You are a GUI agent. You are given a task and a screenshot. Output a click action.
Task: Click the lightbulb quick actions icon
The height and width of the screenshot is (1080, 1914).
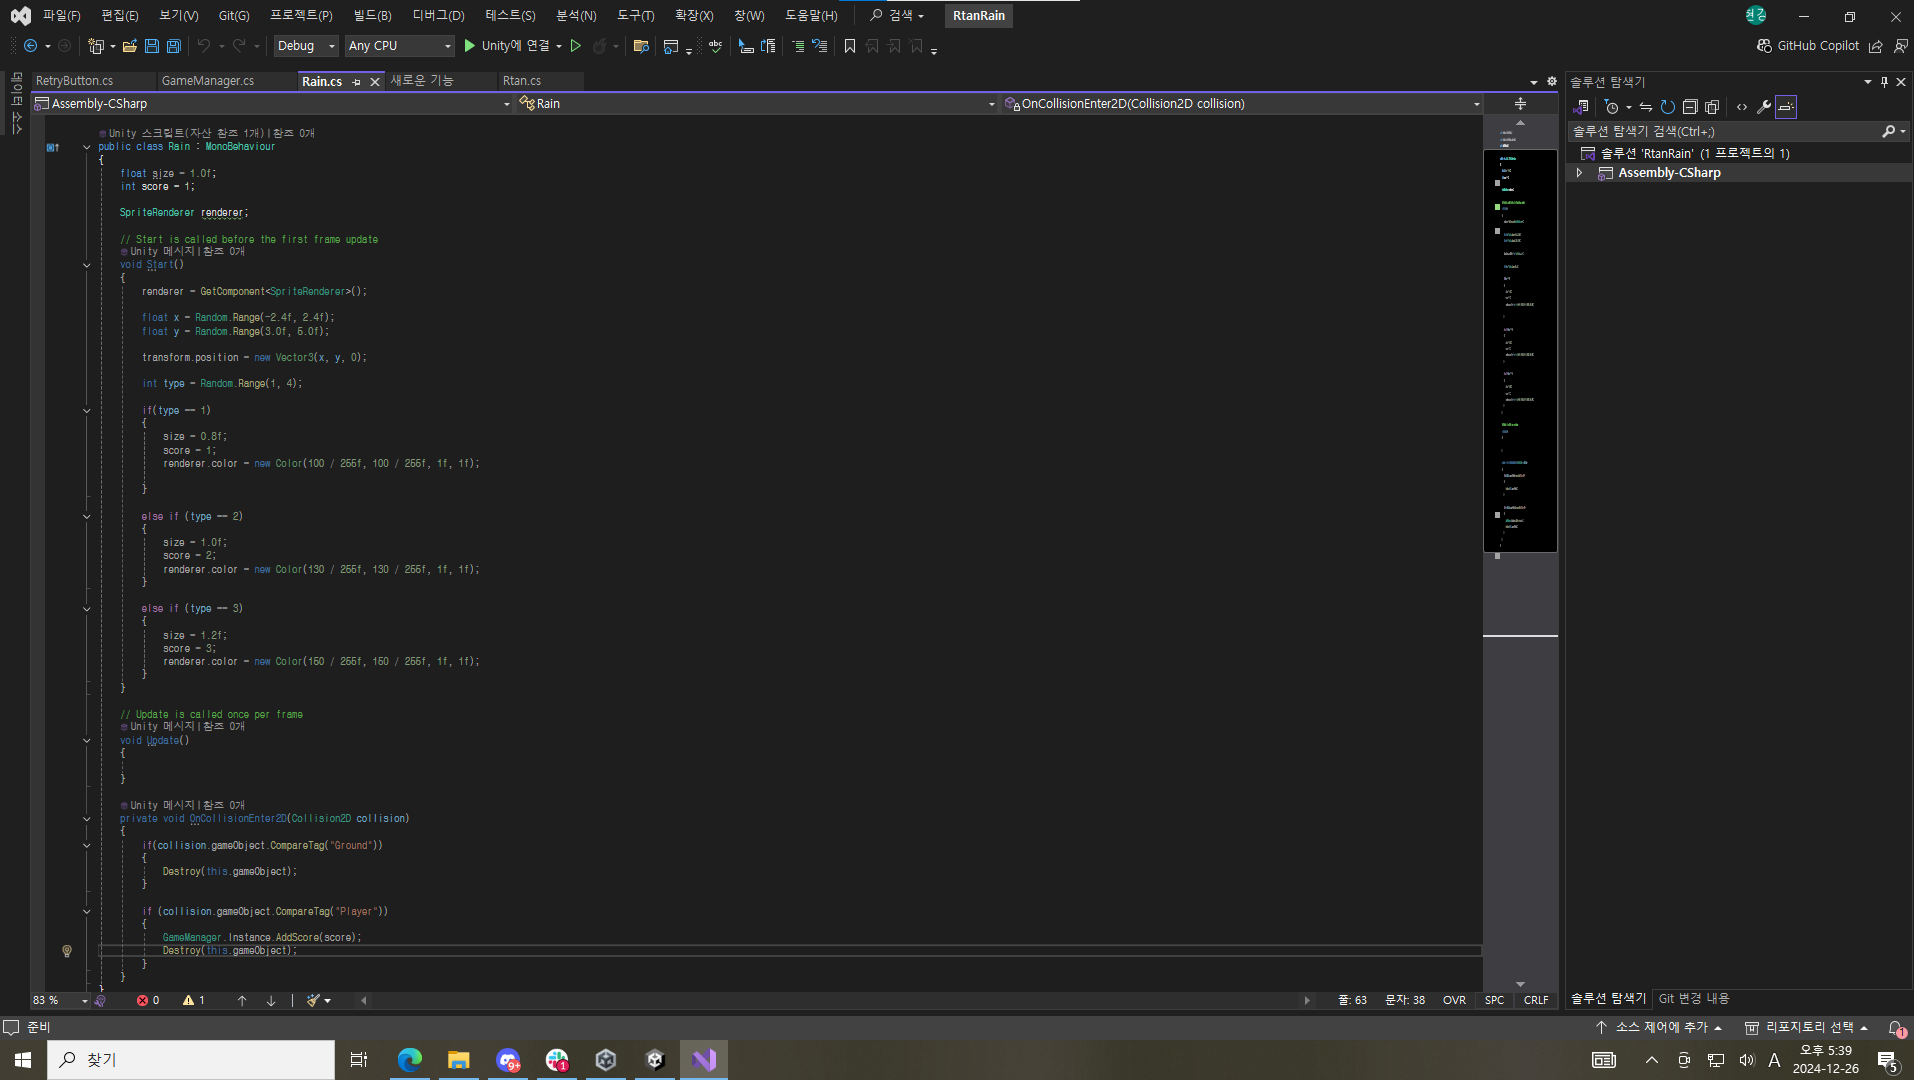point(67,951)
